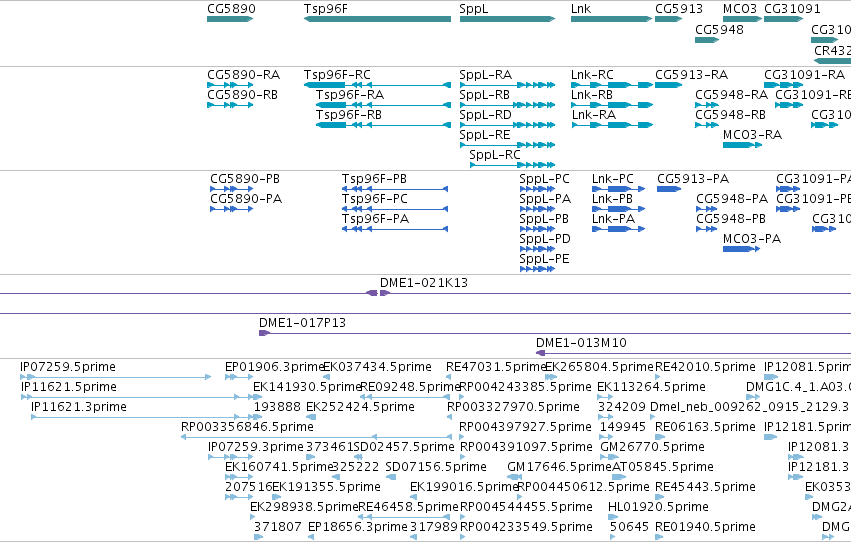The image size is (851, 542).
Task: Open EST label GM26770.5prime
Action: tap(652, 447)
